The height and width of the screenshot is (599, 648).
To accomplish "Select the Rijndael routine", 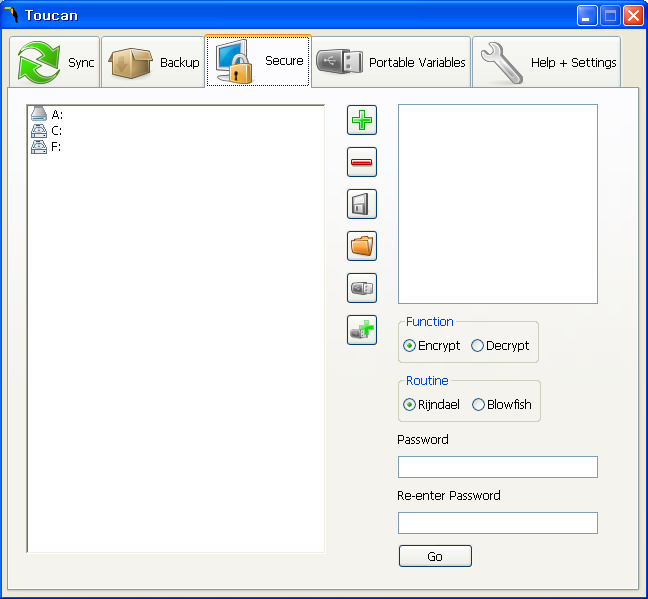I will [x=431, y=404].
